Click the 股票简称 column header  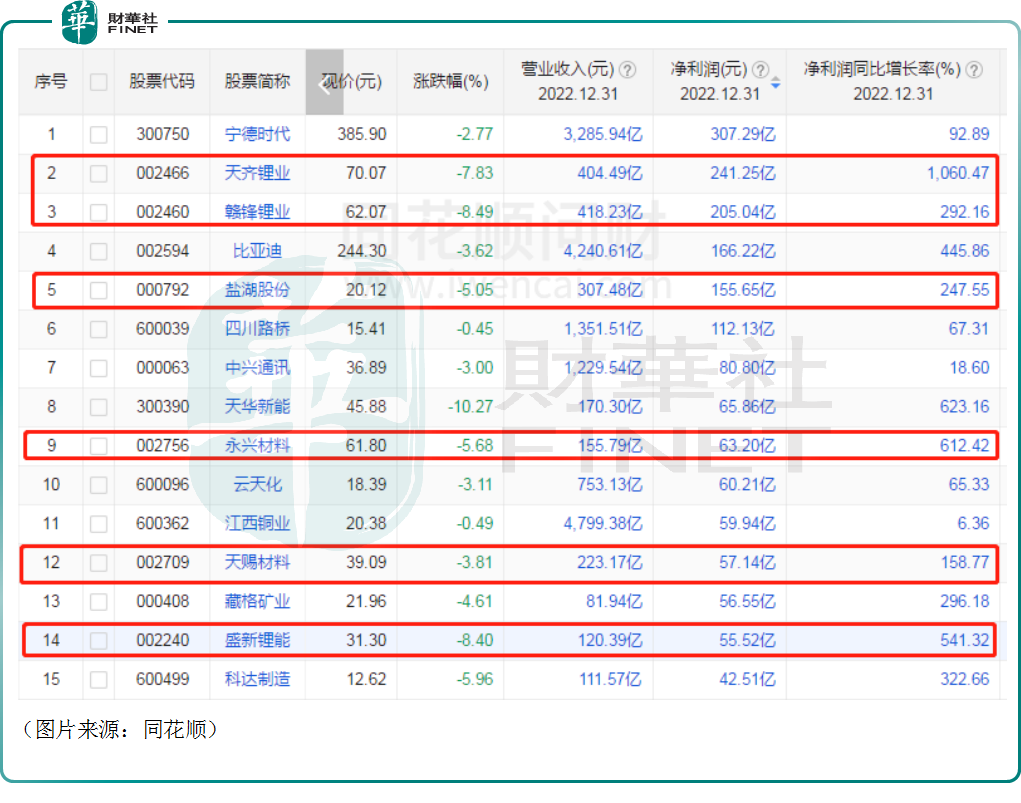pyautogui.click(x=257, y=81)
